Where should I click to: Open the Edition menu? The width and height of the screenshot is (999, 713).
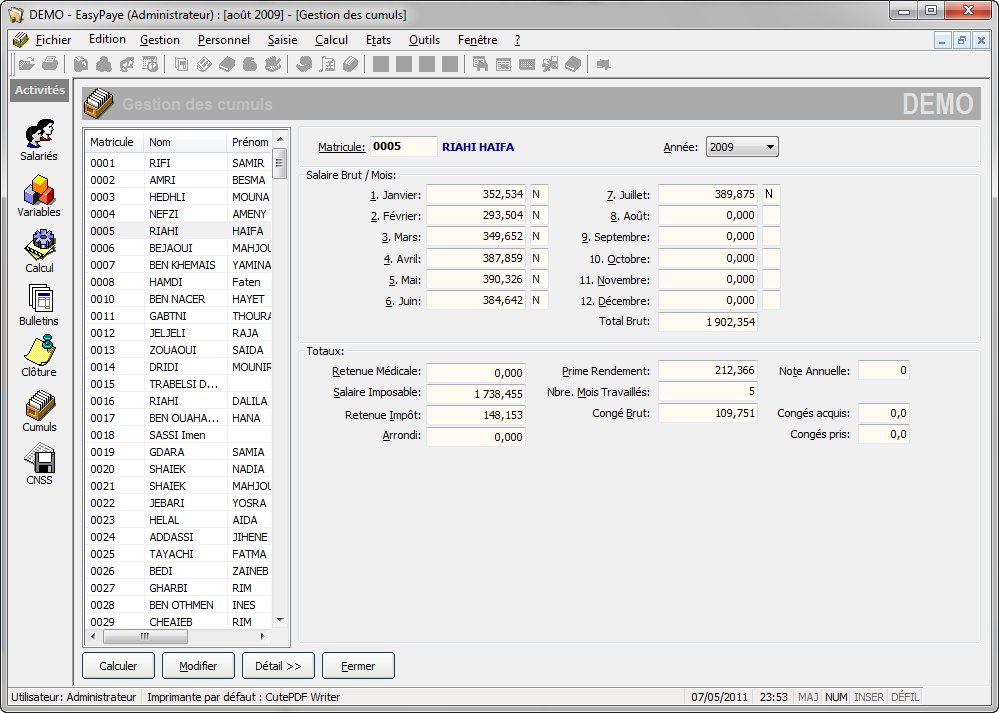[x=107, y=40]
